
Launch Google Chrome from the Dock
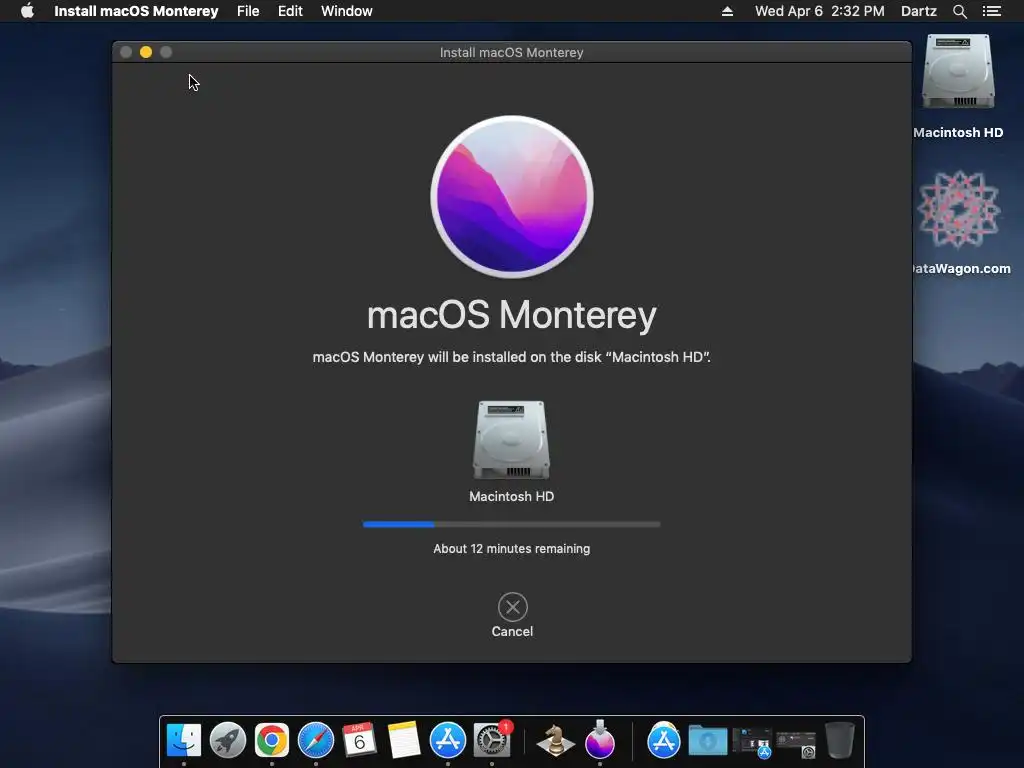[x=272, y=740]
